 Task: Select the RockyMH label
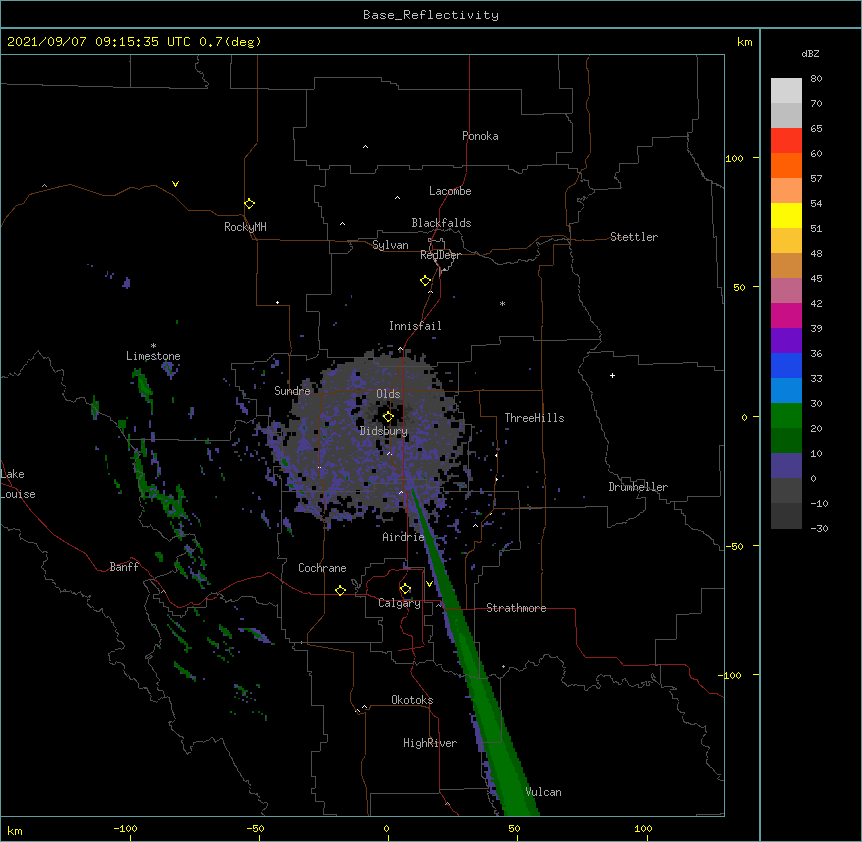click(245, 227)
